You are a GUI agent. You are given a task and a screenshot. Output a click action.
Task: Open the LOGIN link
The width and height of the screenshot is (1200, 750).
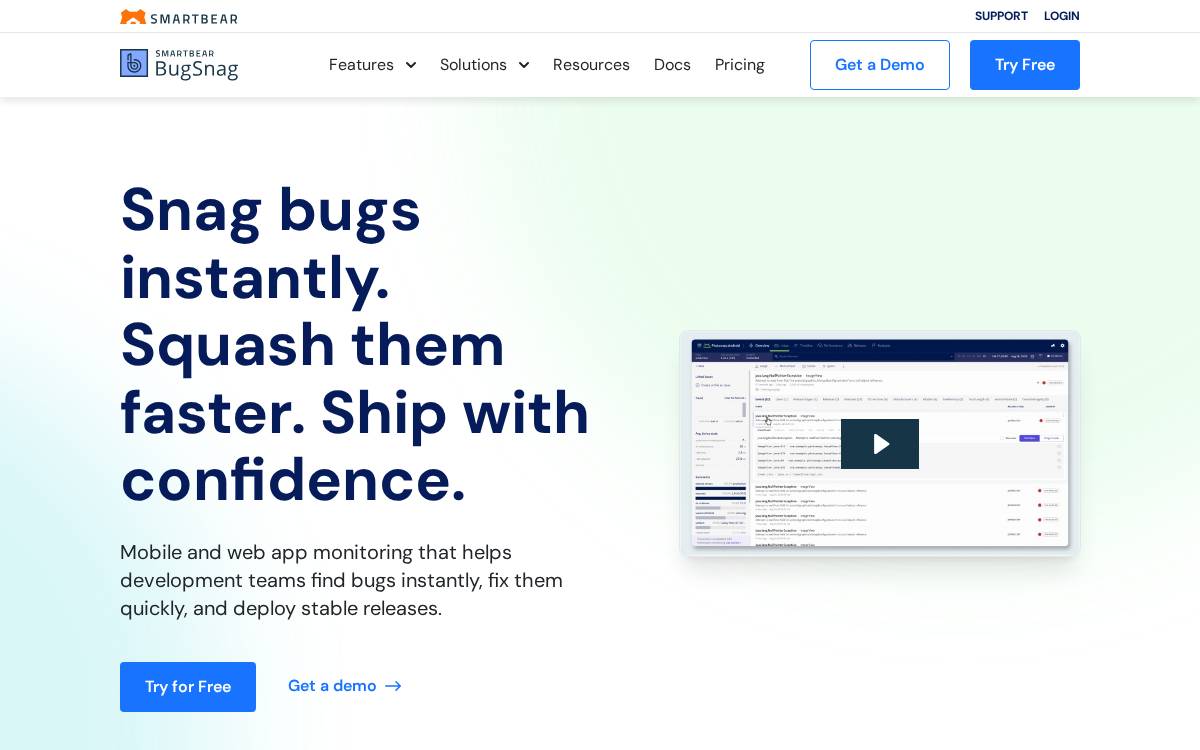[x=1061, y=16]
